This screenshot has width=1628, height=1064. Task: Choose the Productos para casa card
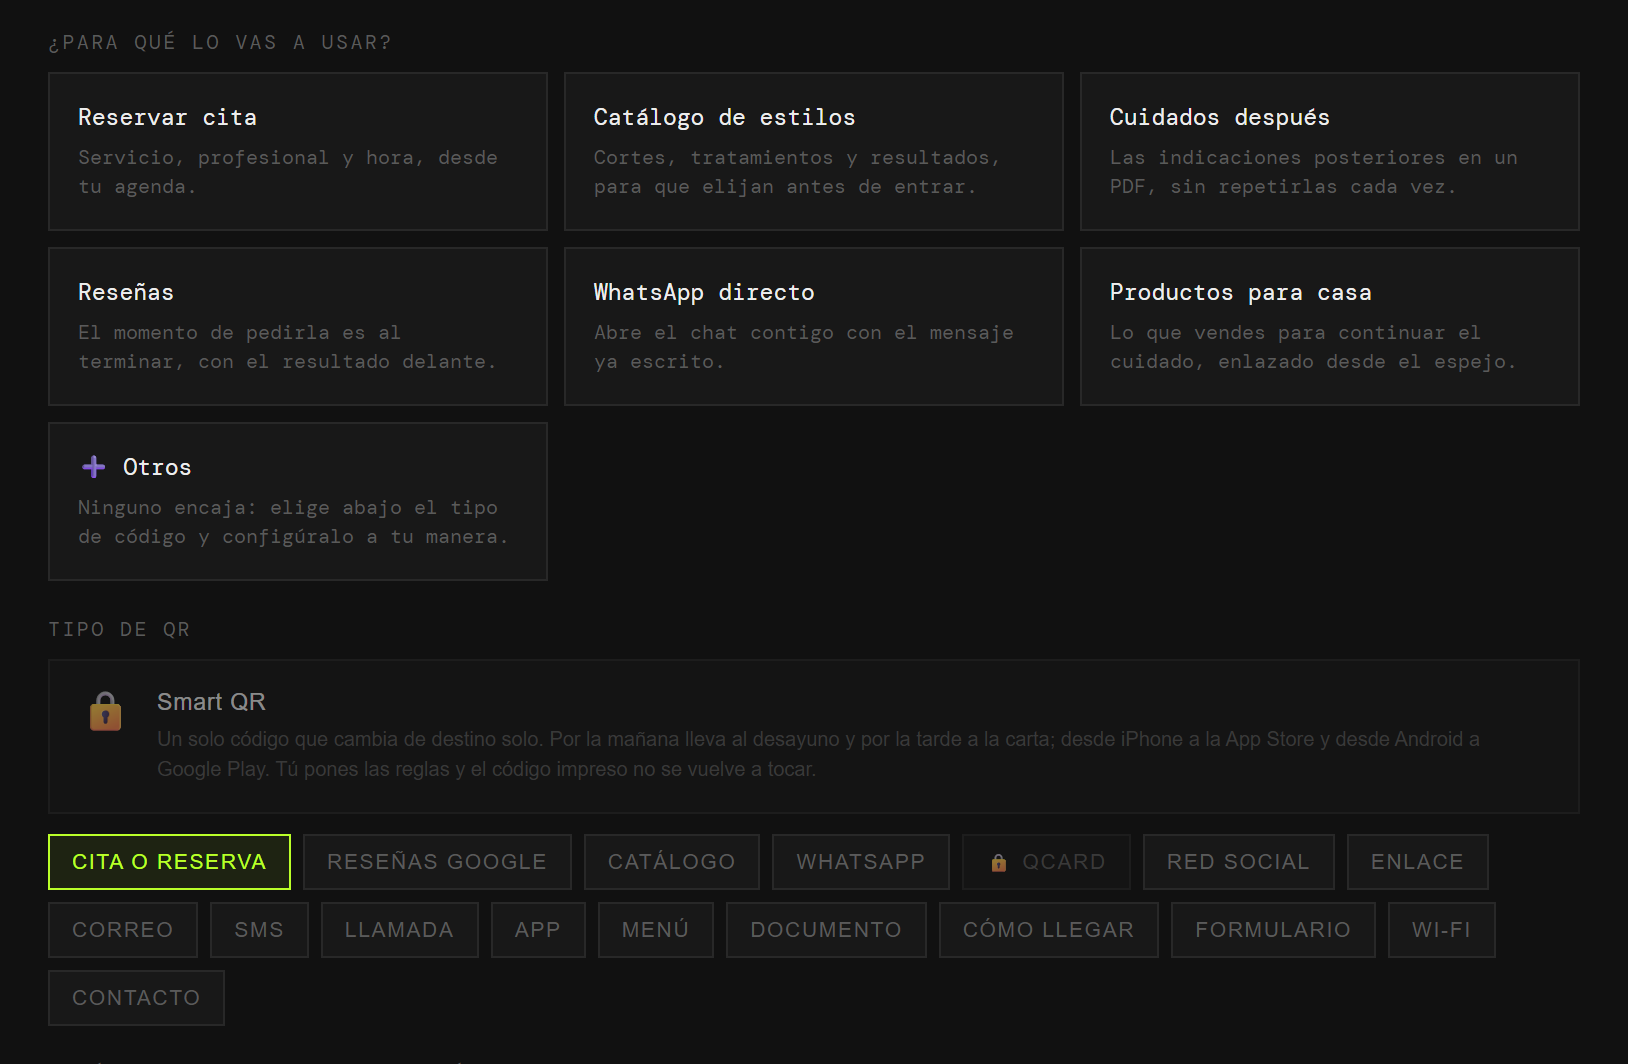click(1330, 326)
